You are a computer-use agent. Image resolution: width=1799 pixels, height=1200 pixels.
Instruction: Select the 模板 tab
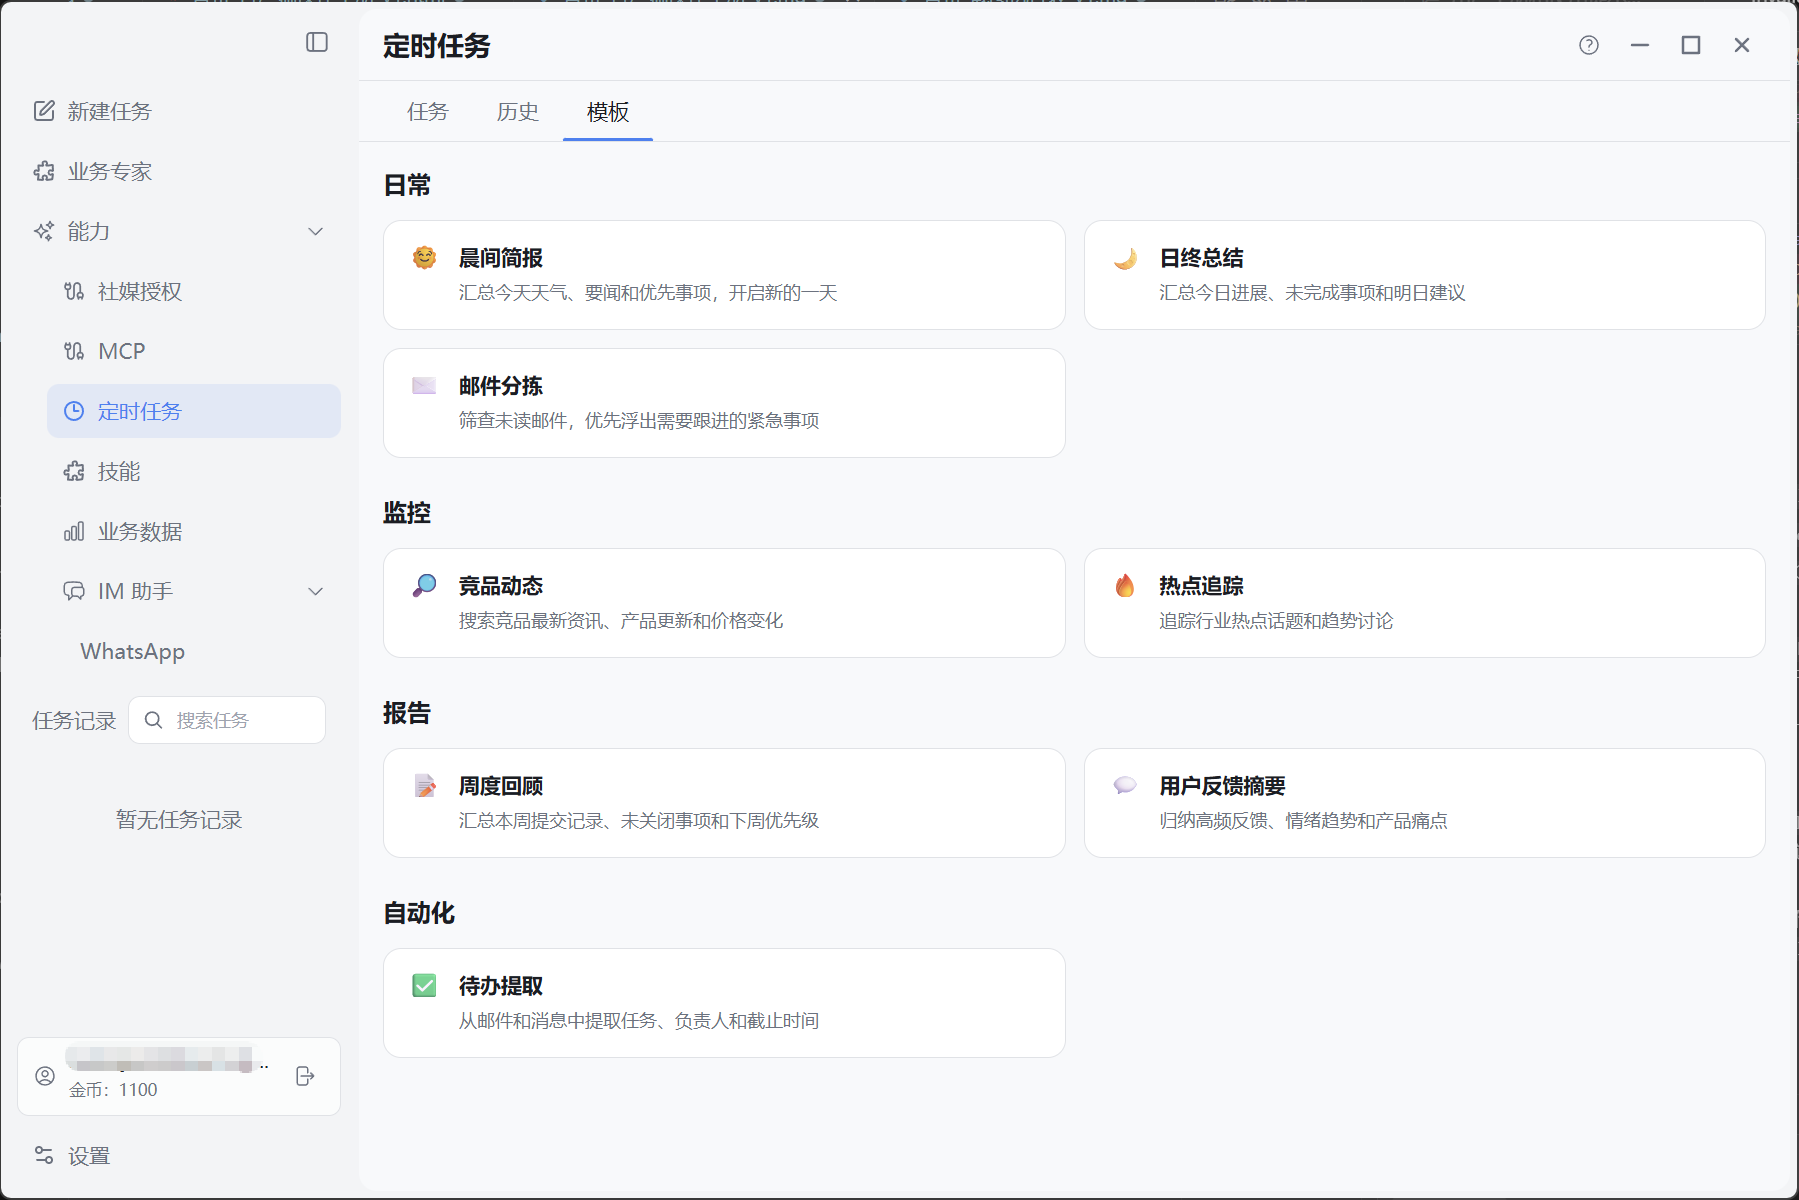point(608,111)
